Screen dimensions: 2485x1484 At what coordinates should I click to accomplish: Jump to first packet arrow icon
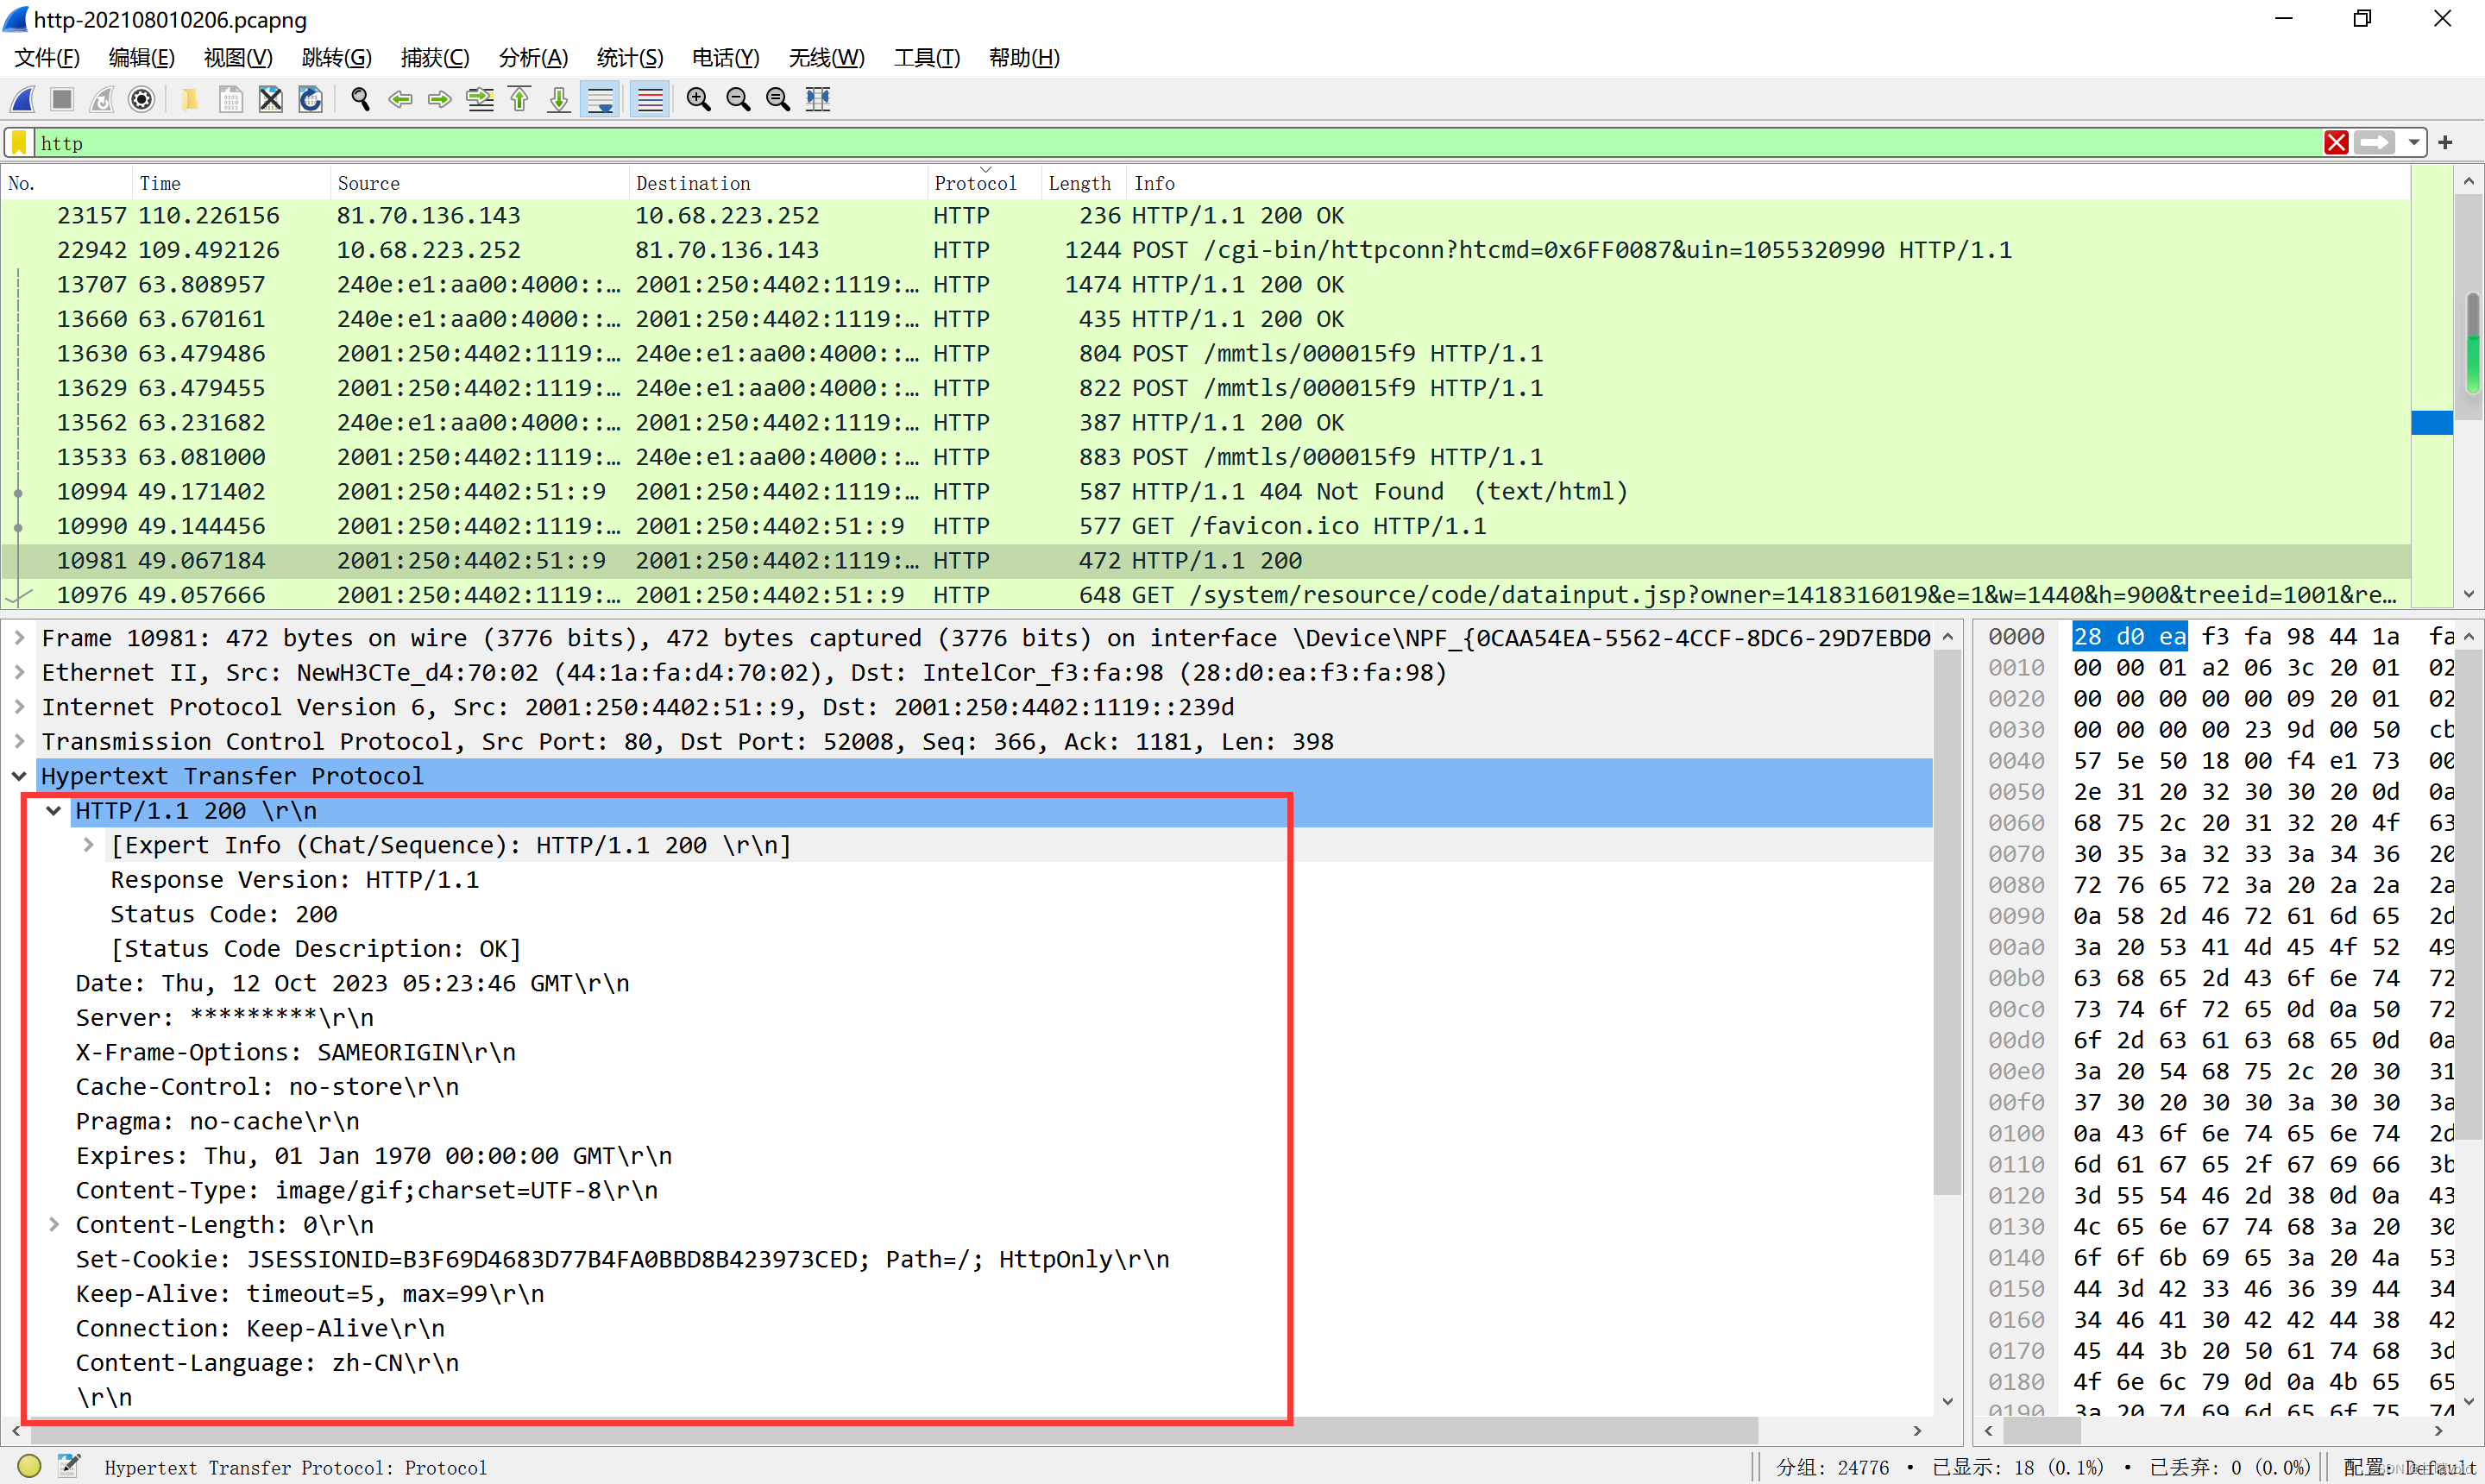point(520,99)
